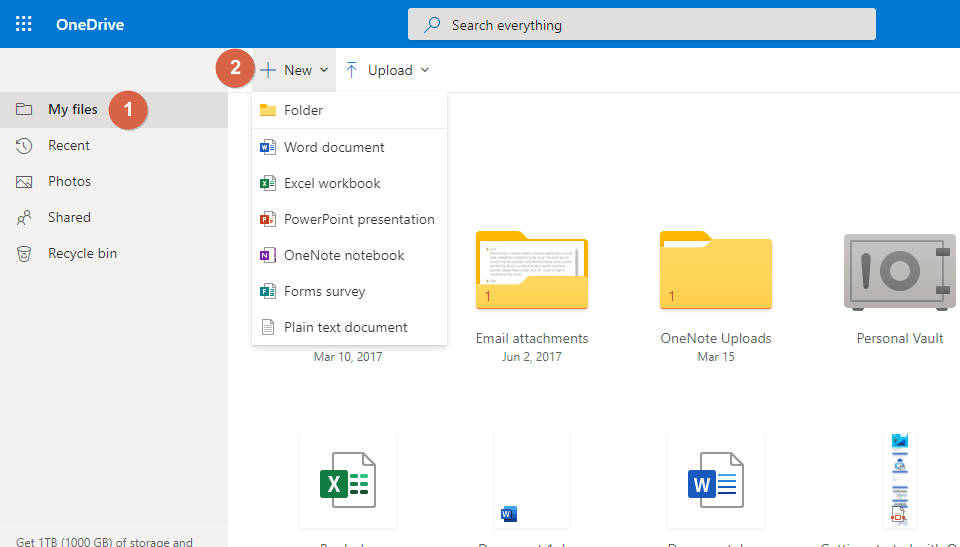Click the PowerPoint icon in New menu

pyautogui.click(x=268, y=219)
